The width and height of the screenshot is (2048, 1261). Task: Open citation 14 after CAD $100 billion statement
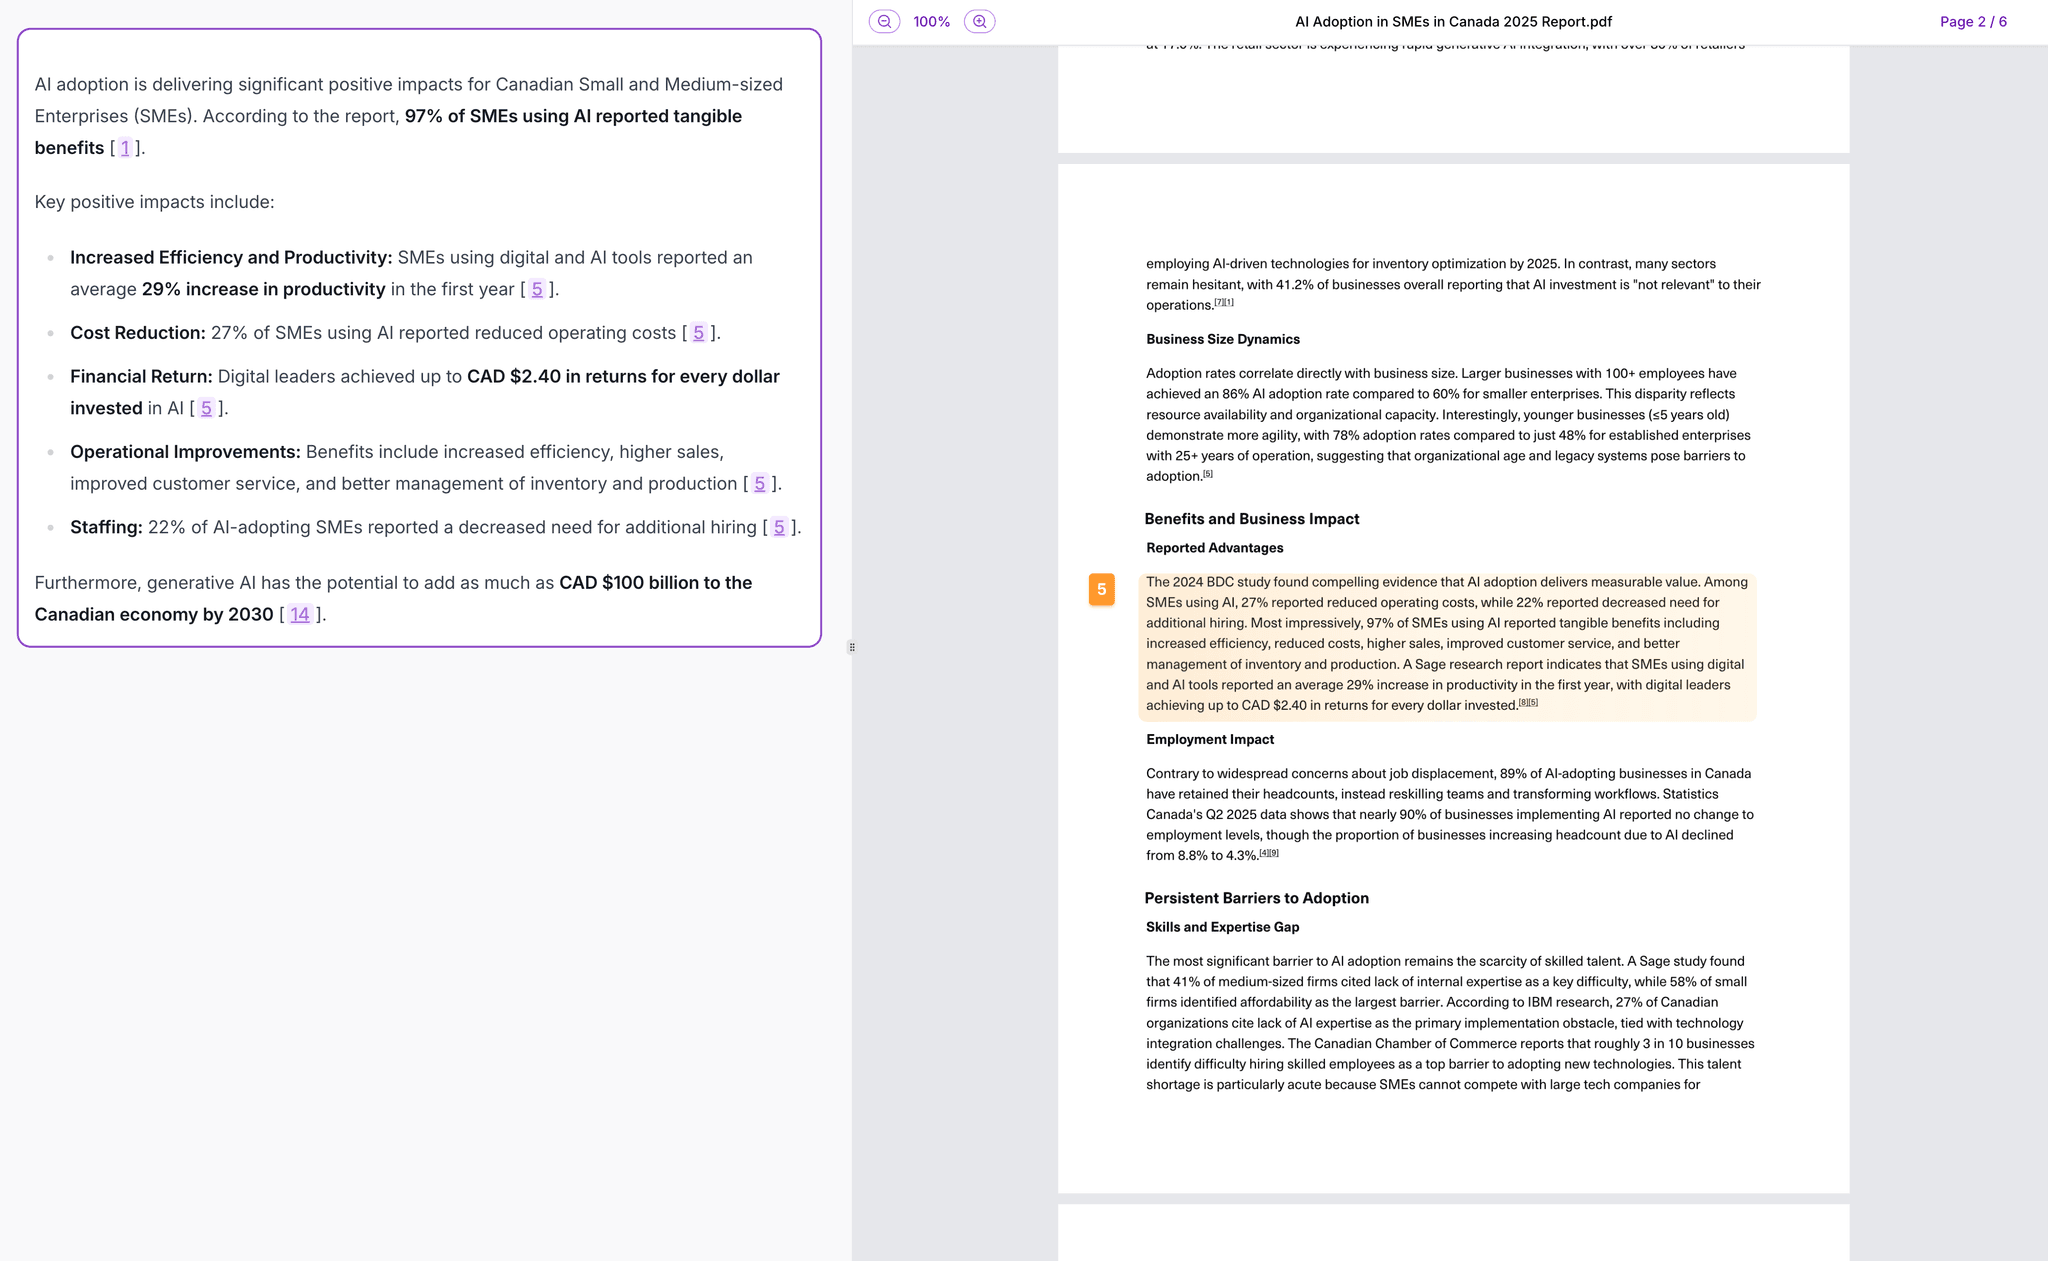coord(299,614)
